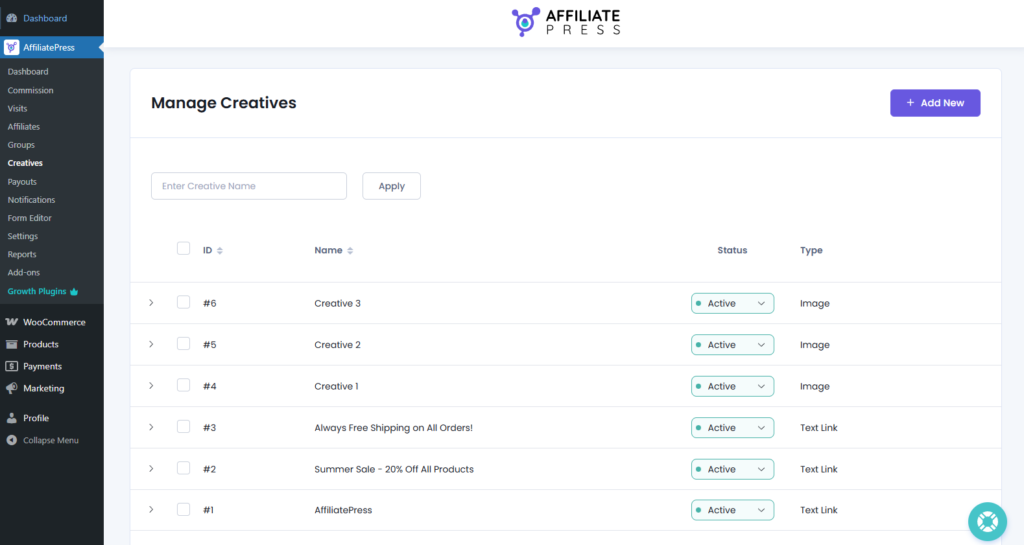Open status dropdown for Creative 1
Image resolution: width=1024 pixels, height=545 pixels.
(733, 386)
